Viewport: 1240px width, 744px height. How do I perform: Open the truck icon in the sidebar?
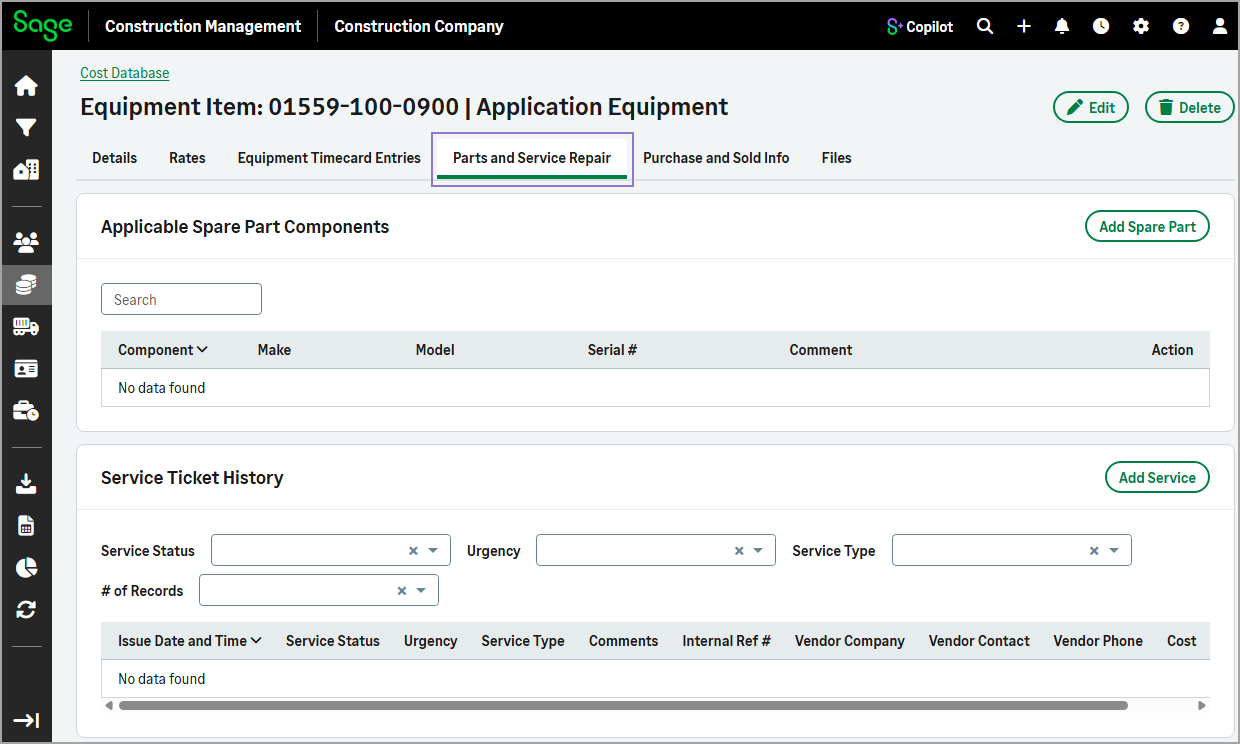tap(26, 327)
